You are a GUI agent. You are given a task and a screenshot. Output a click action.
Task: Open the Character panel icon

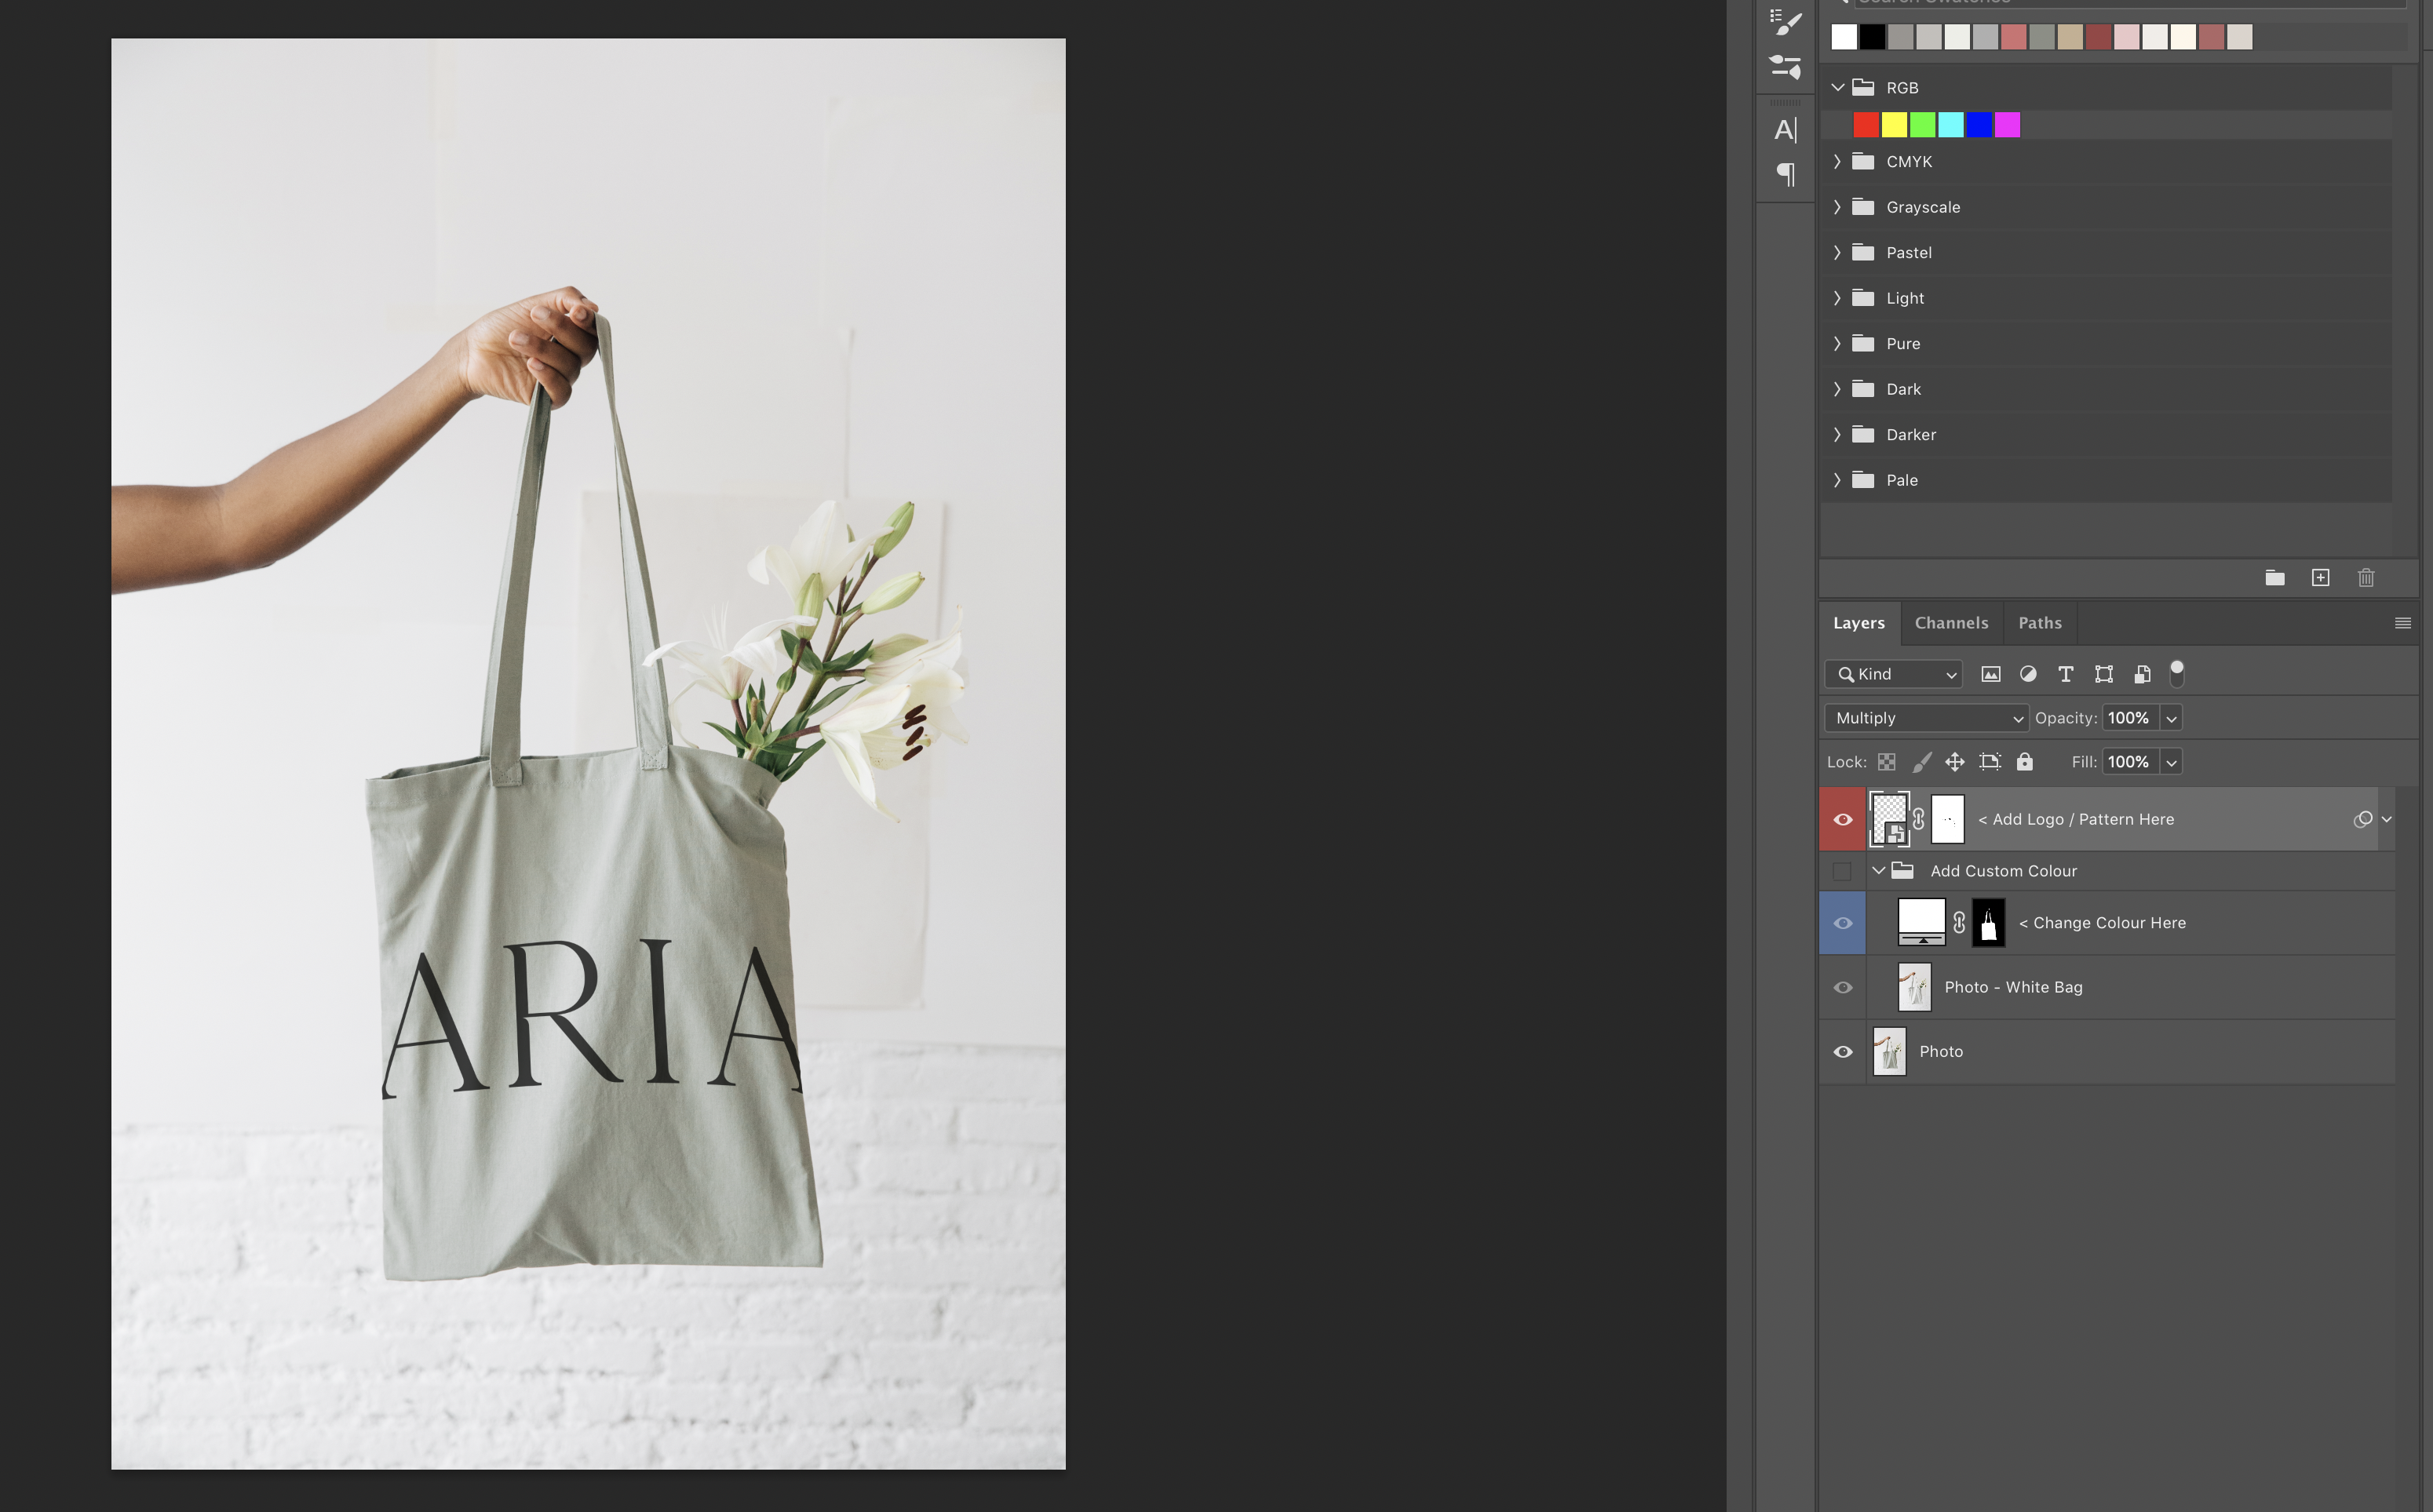click(x=1785, y=130)
